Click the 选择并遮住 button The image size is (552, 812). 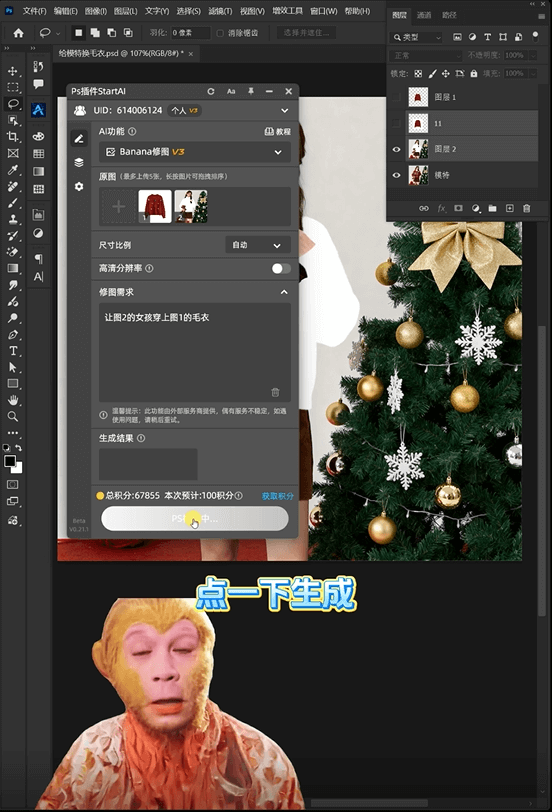click(x=307, y=33)
